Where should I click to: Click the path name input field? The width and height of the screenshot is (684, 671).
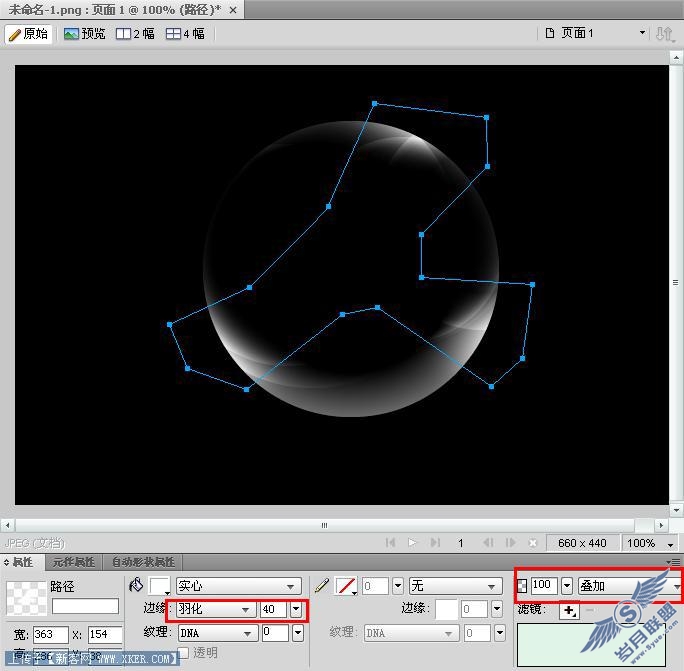85,606
